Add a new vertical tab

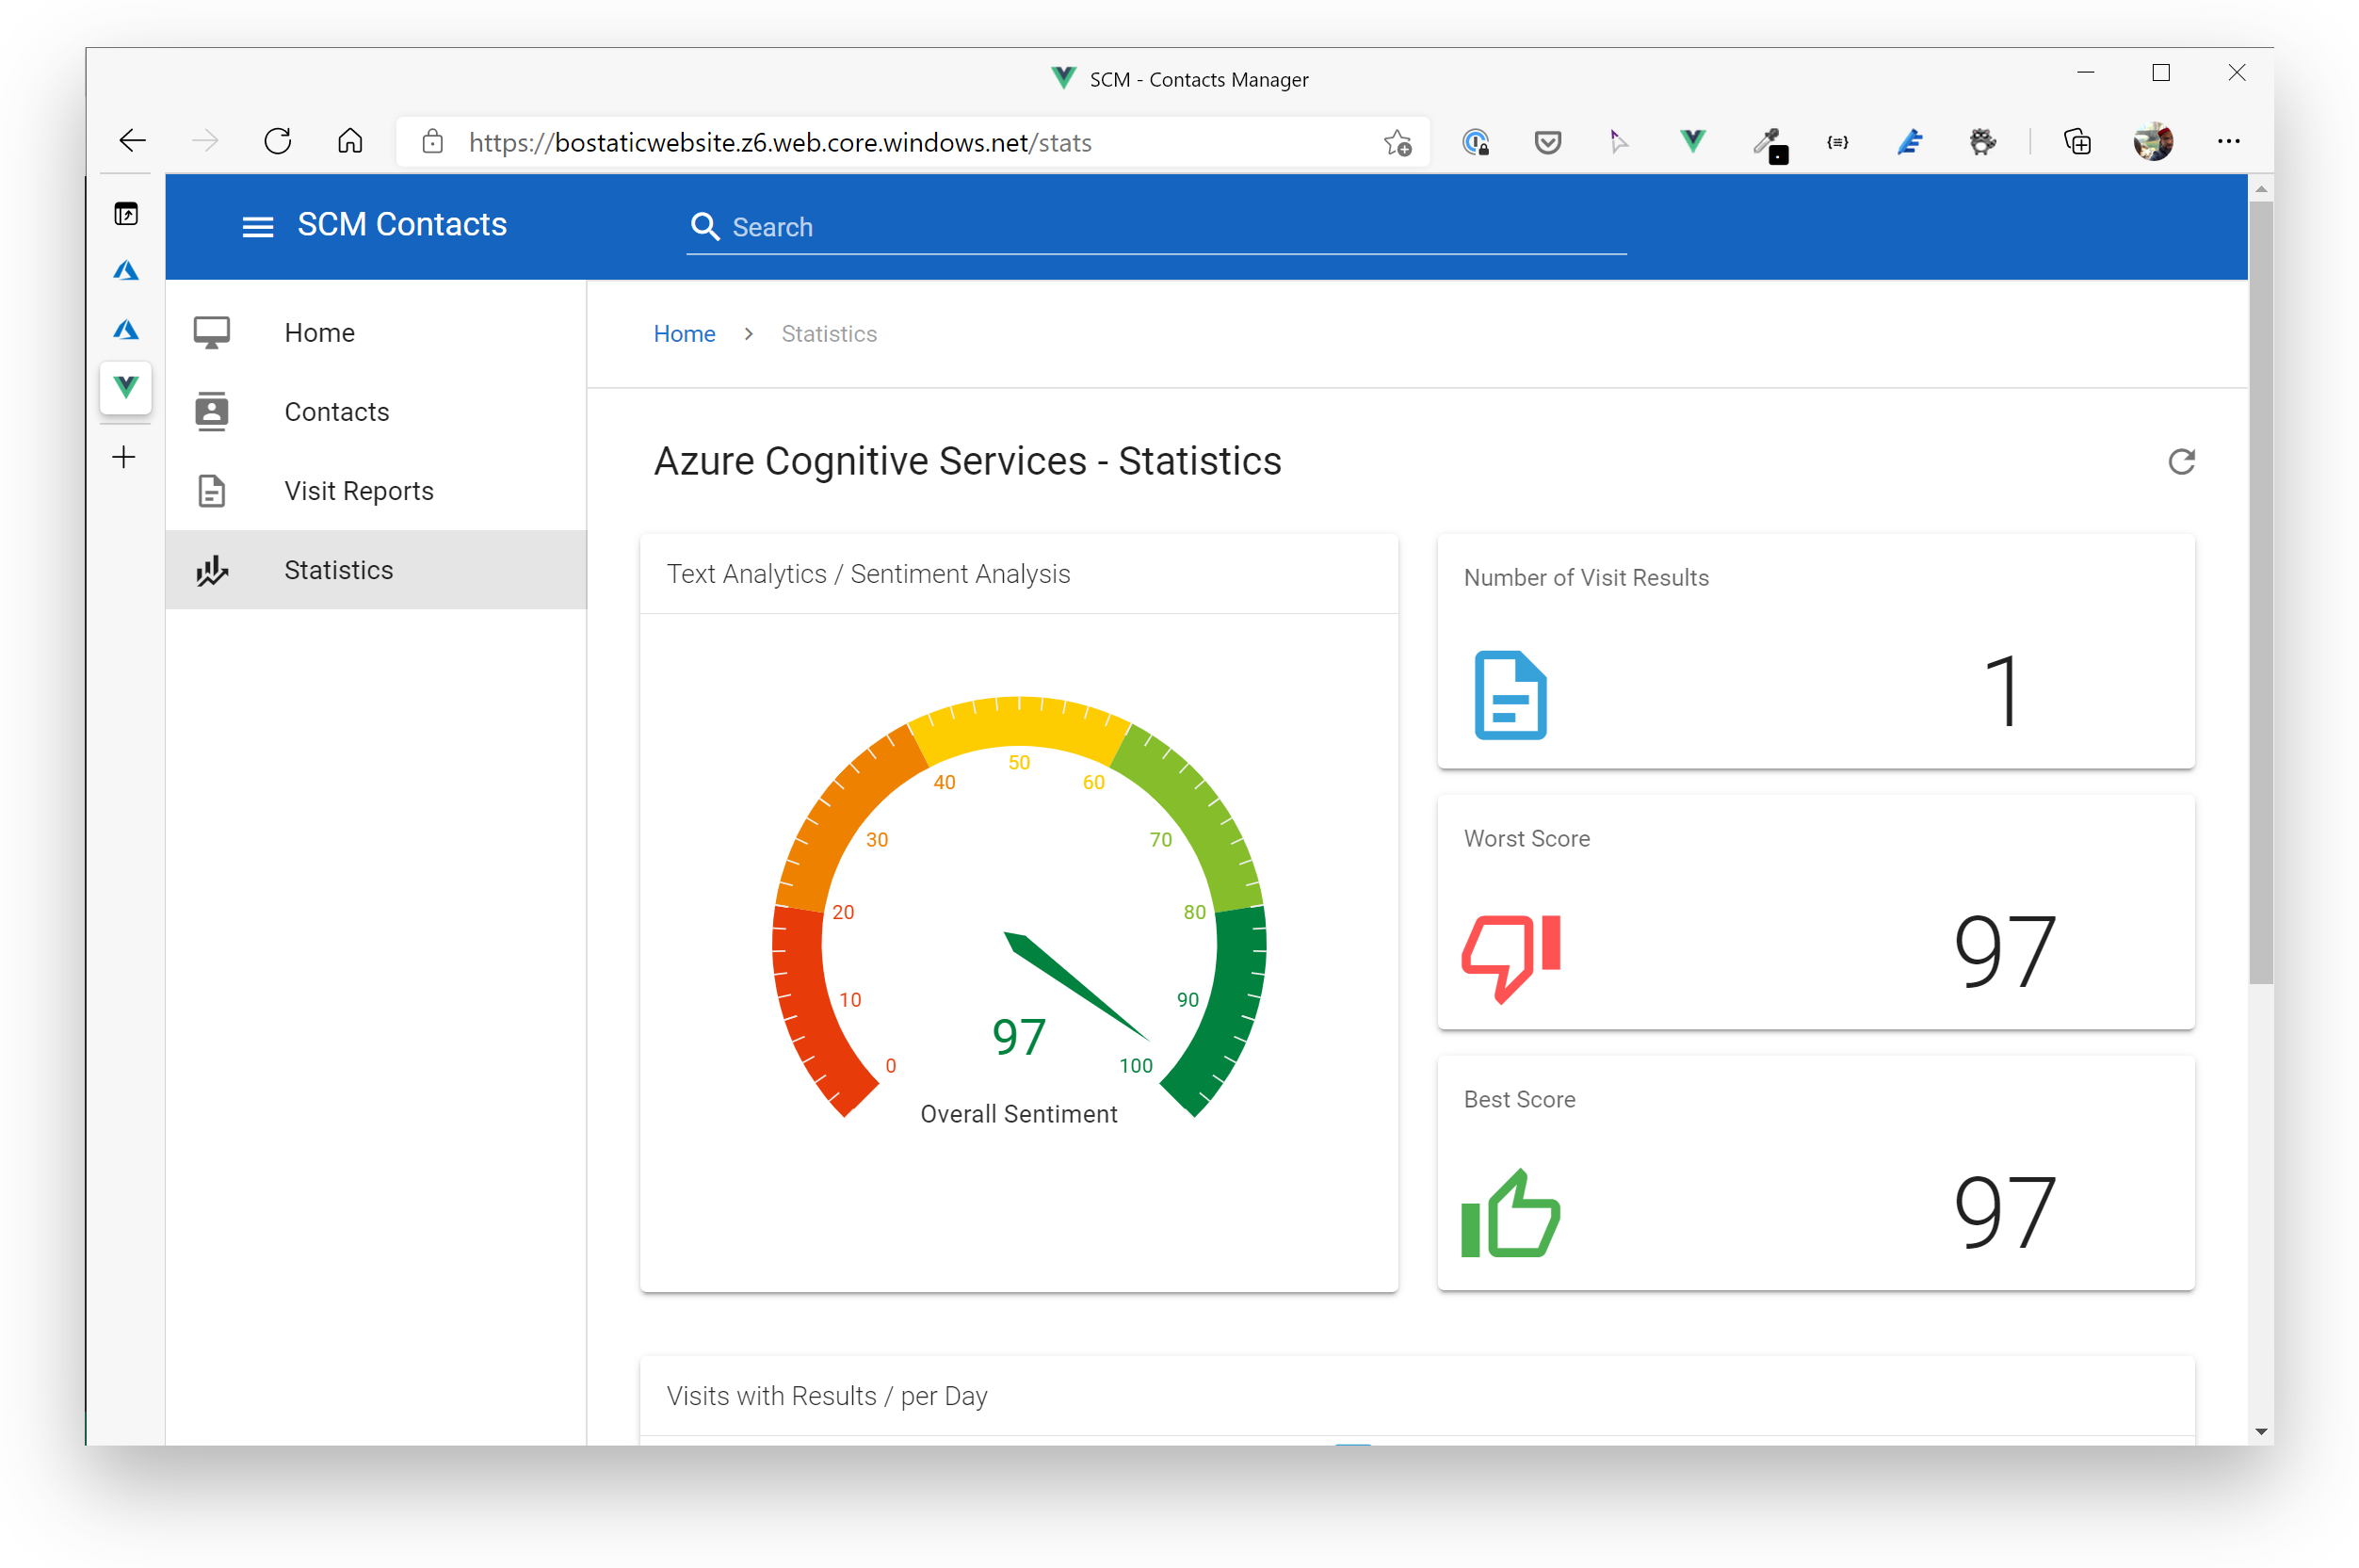(x=124, y=457)
